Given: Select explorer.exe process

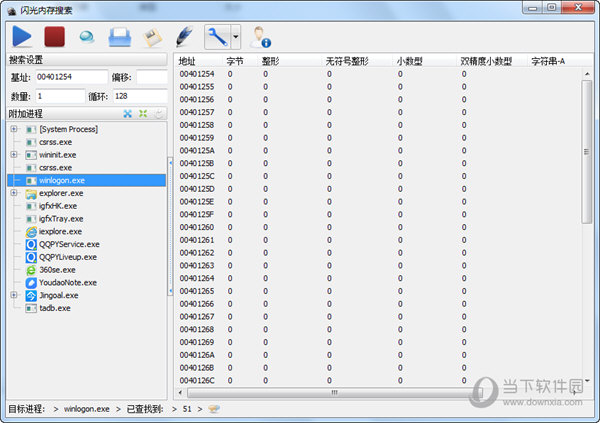Looking at the screenshot, I should 61,193.
